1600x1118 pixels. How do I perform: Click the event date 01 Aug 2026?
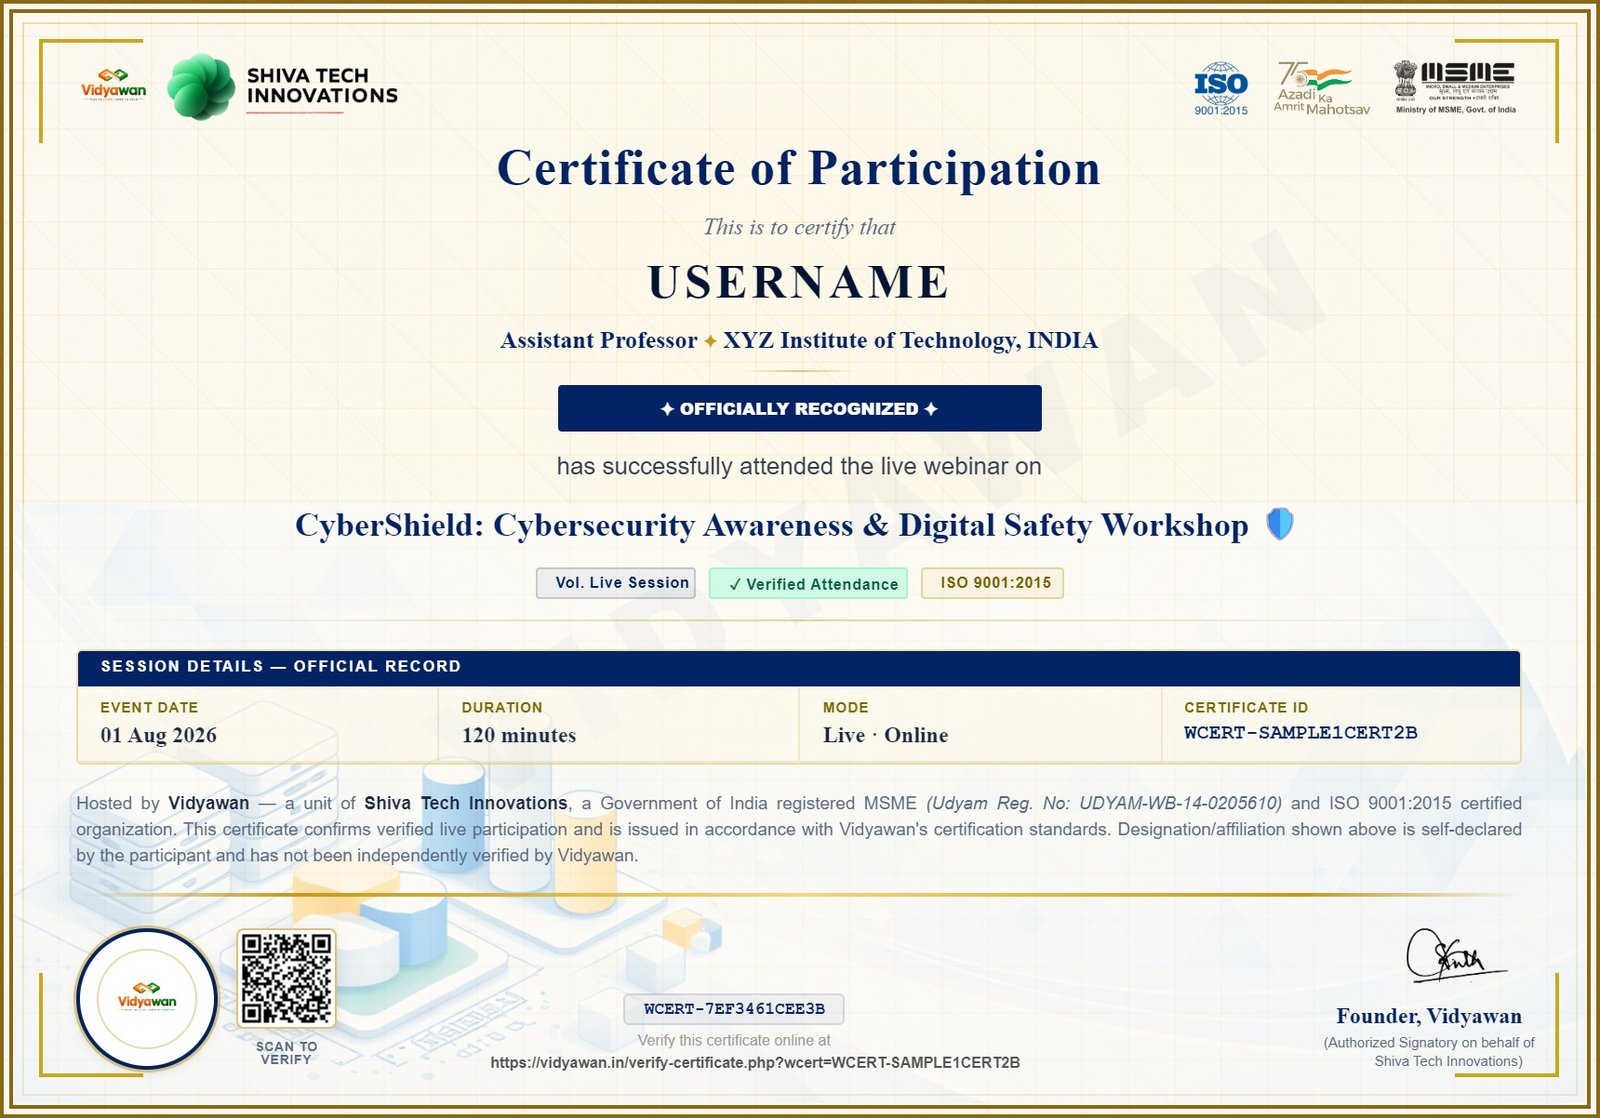pyautogui.click(x=158, y=735)
